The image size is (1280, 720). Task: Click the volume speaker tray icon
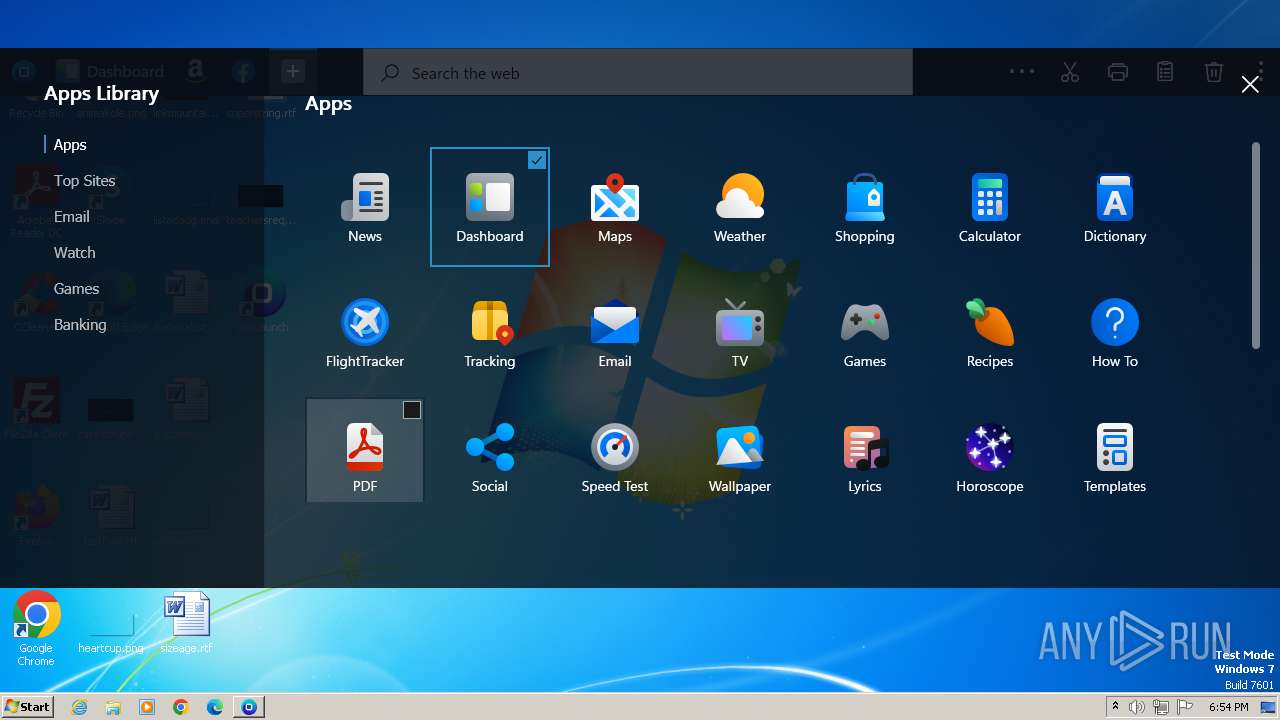(x=1137, y=707)
